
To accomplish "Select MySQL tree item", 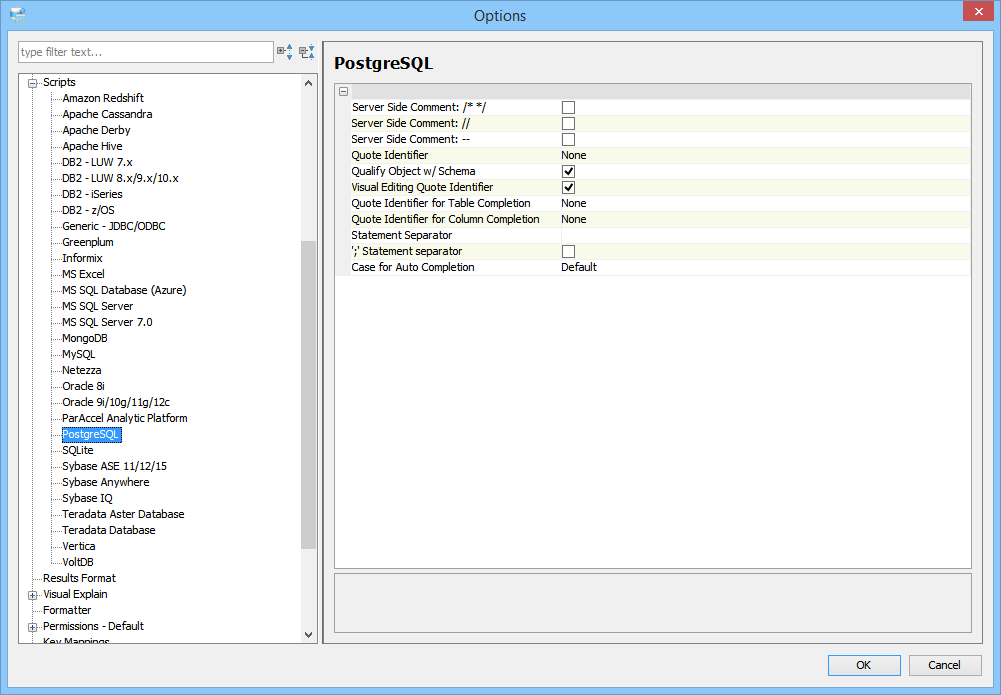I will [79, 354].
